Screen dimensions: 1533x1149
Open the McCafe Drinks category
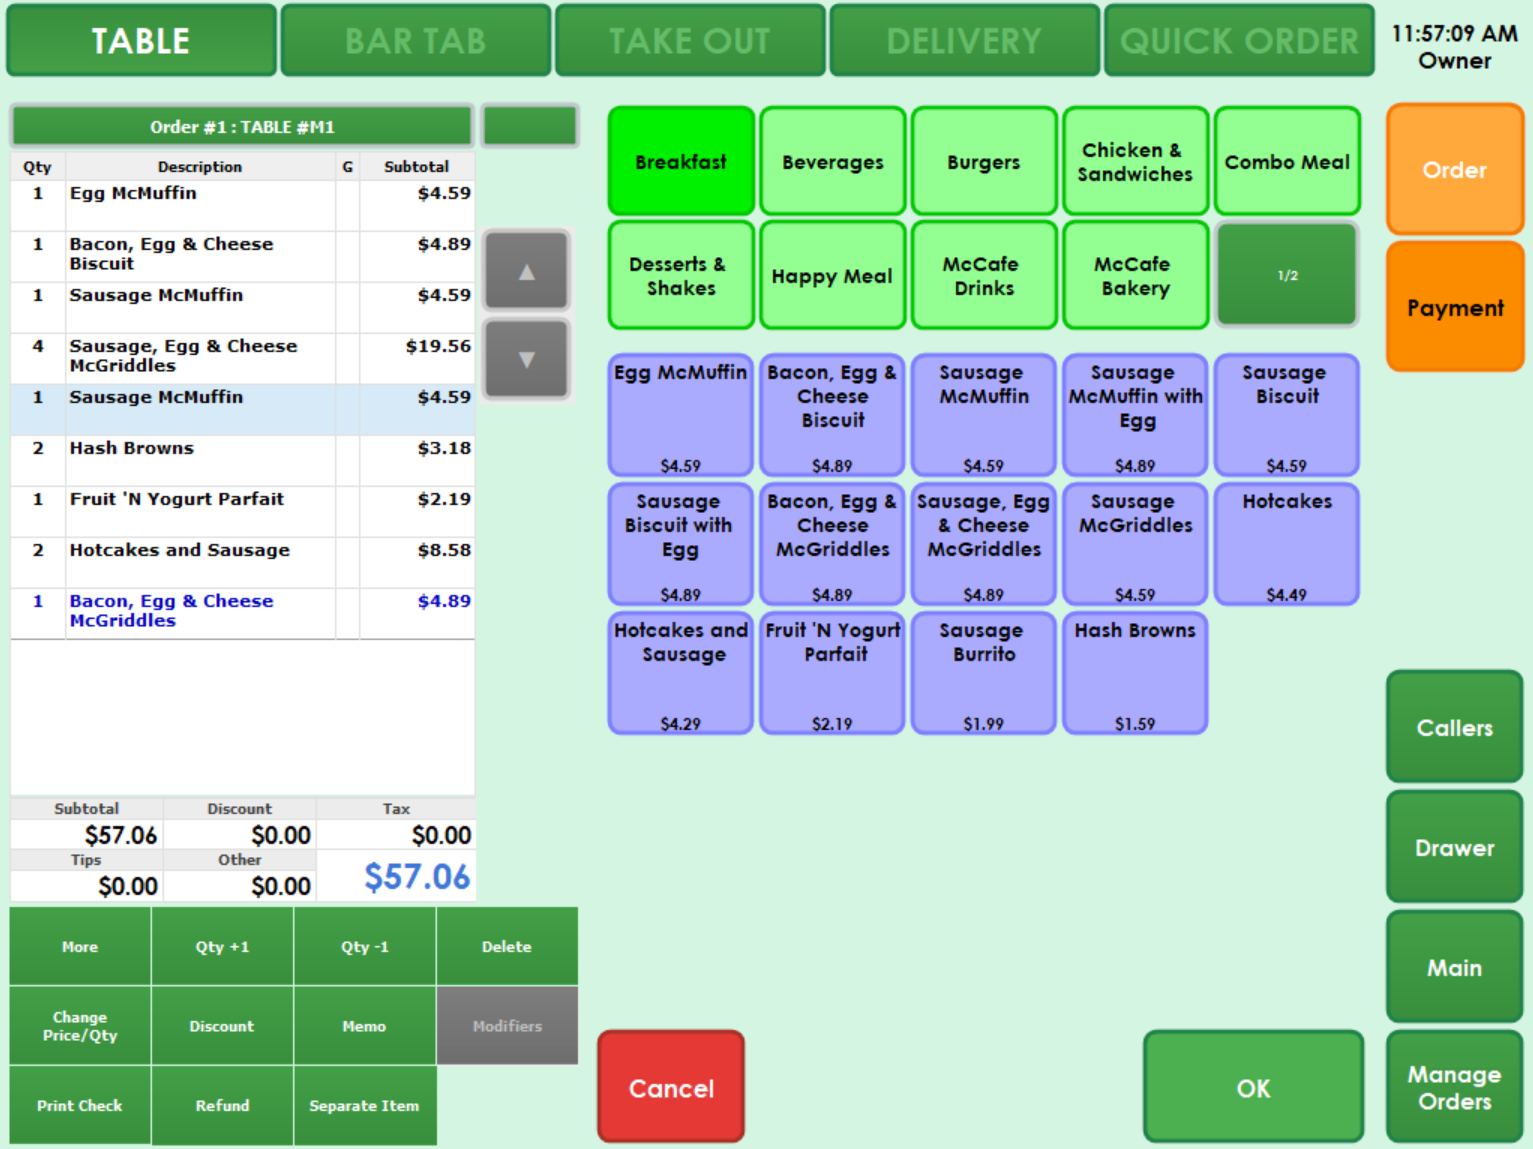tap(984, 275)
